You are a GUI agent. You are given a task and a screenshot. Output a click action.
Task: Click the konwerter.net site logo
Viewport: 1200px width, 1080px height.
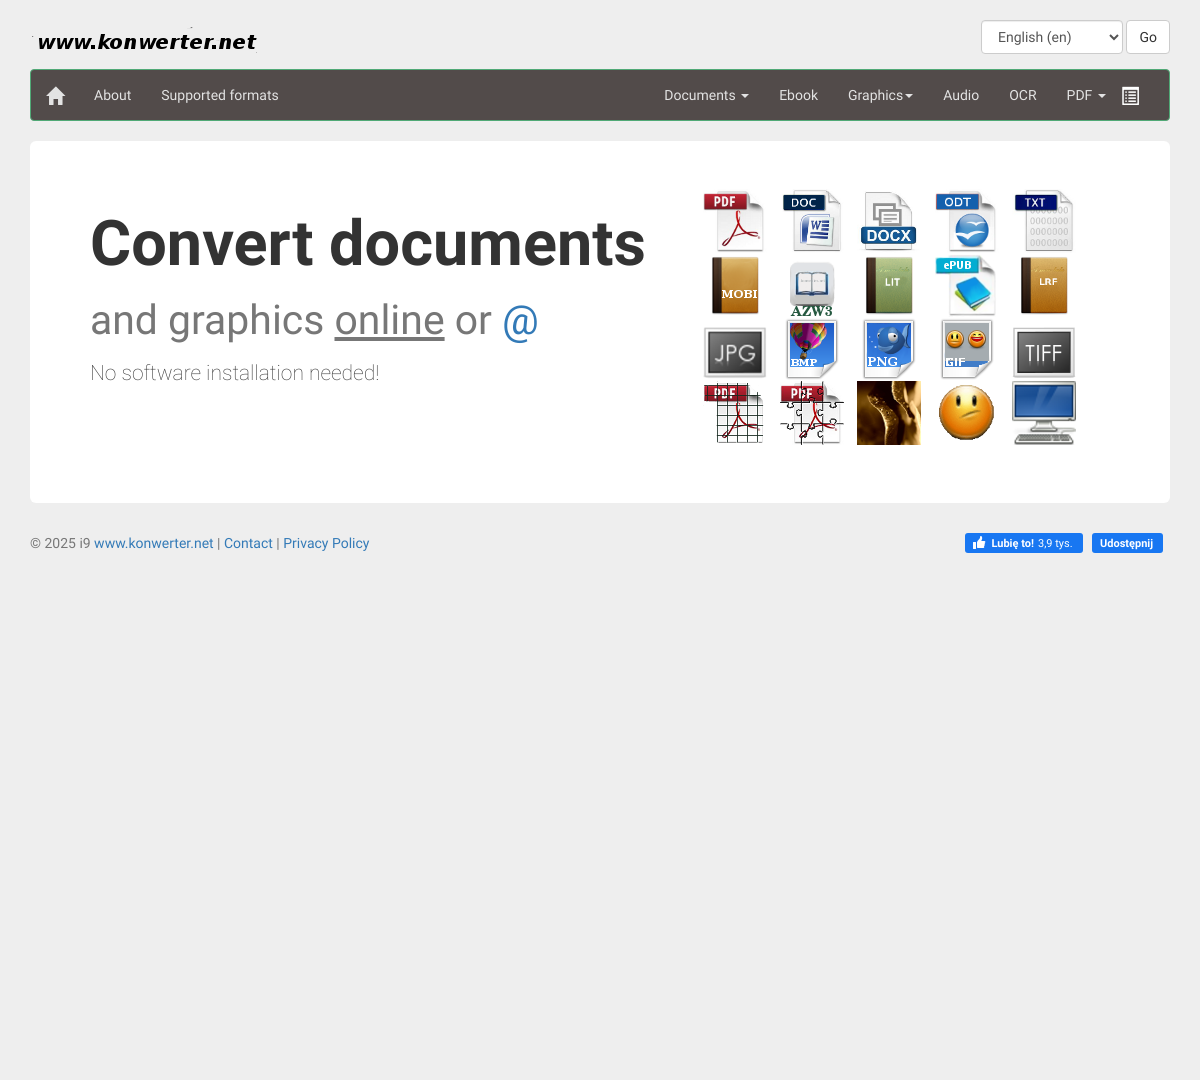[146, 42]
